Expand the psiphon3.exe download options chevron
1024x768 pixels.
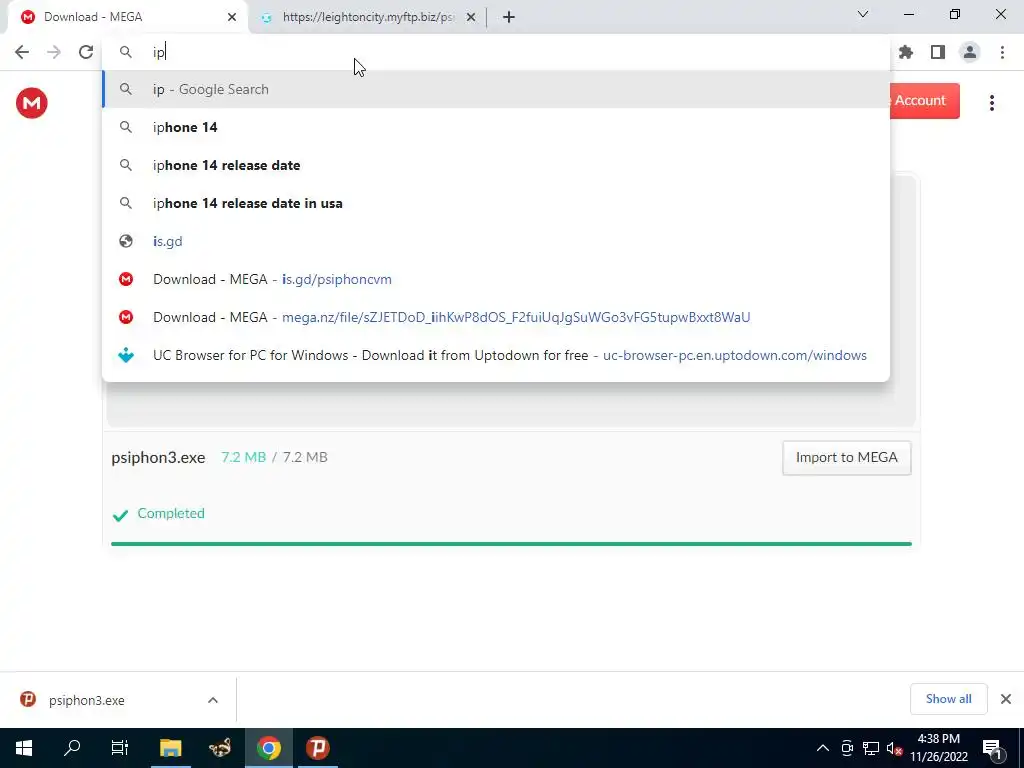coord(213,700)
